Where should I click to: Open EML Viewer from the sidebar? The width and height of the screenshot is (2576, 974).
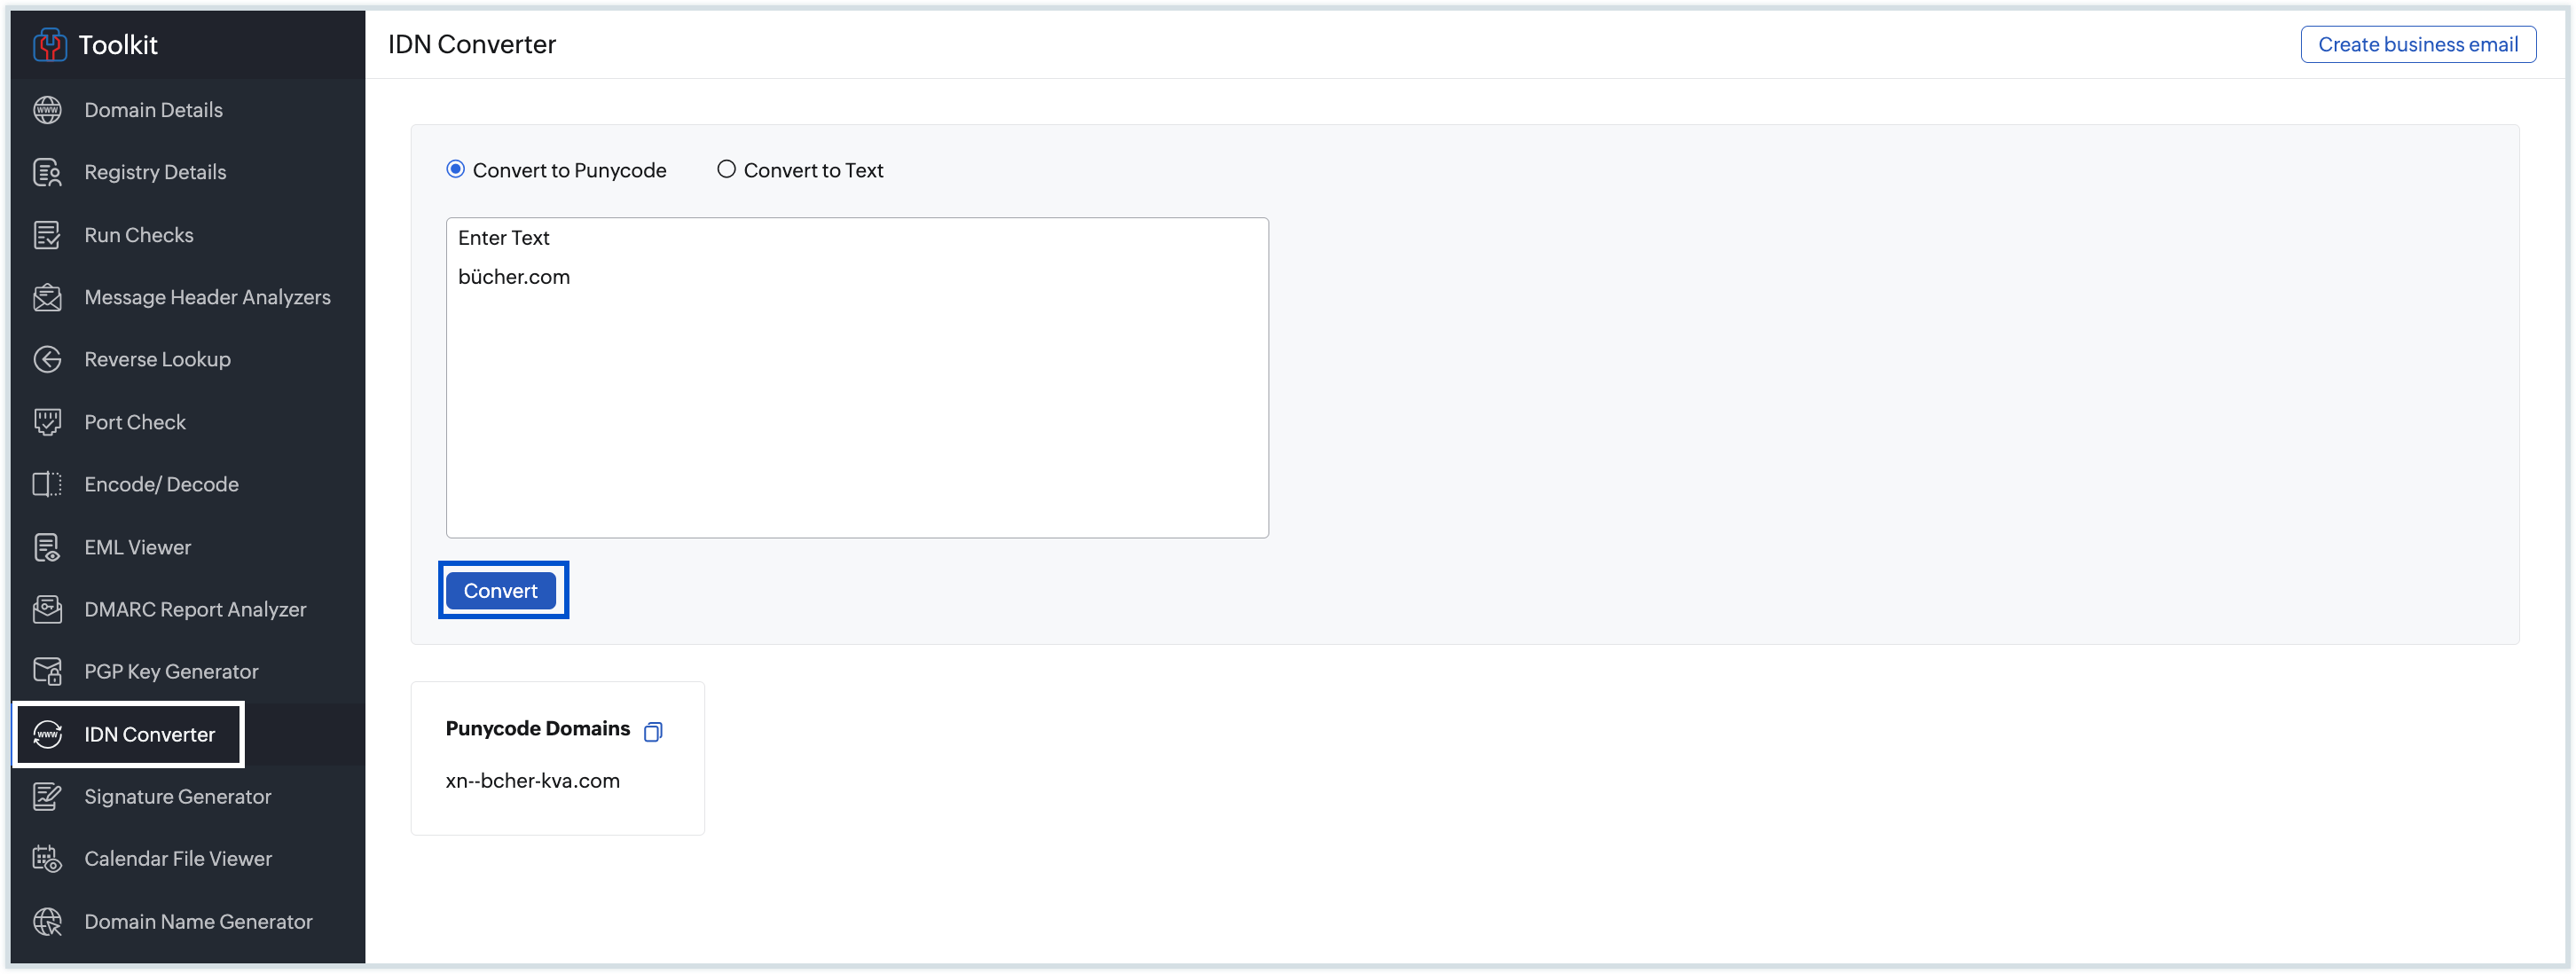[x=137, y=547]
